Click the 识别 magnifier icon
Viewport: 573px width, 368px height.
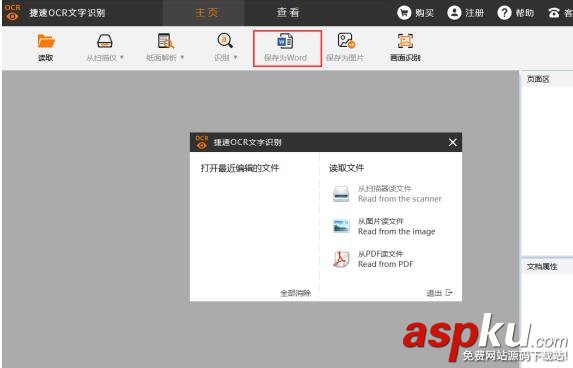(x=225, y=41)
